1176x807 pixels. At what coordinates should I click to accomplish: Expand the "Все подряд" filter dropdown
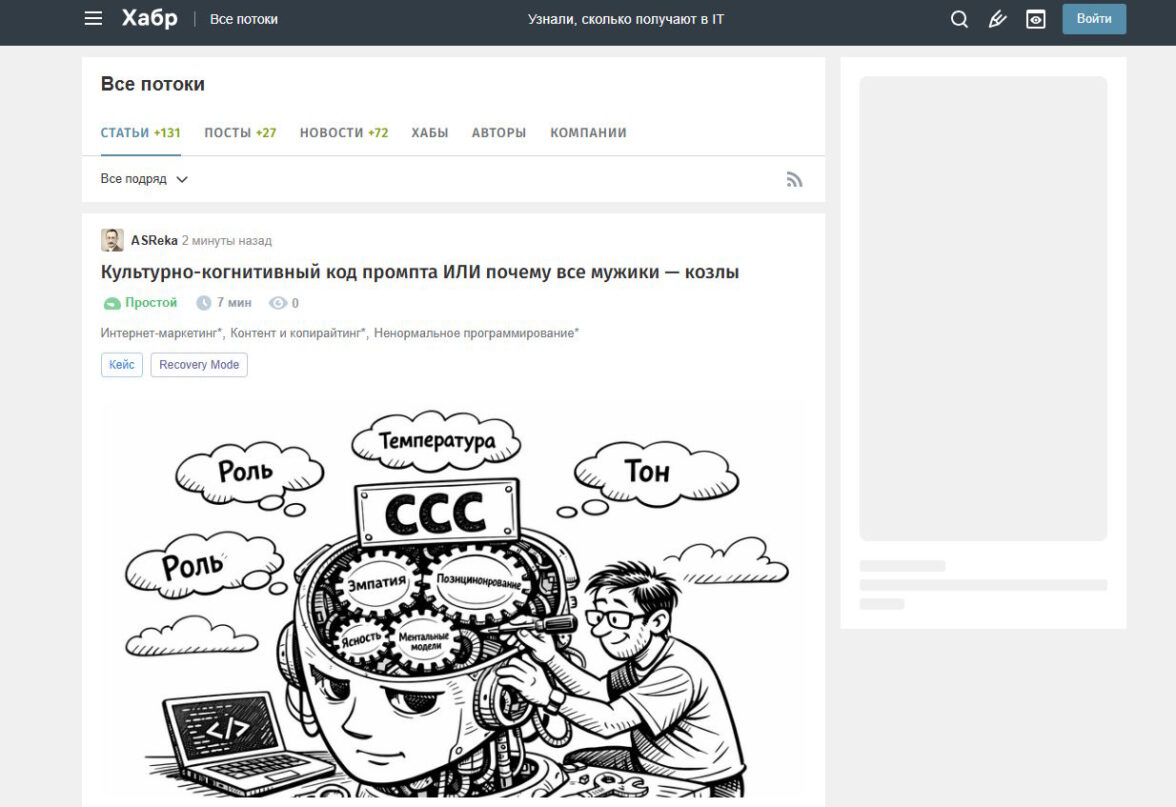coord(144,179)
